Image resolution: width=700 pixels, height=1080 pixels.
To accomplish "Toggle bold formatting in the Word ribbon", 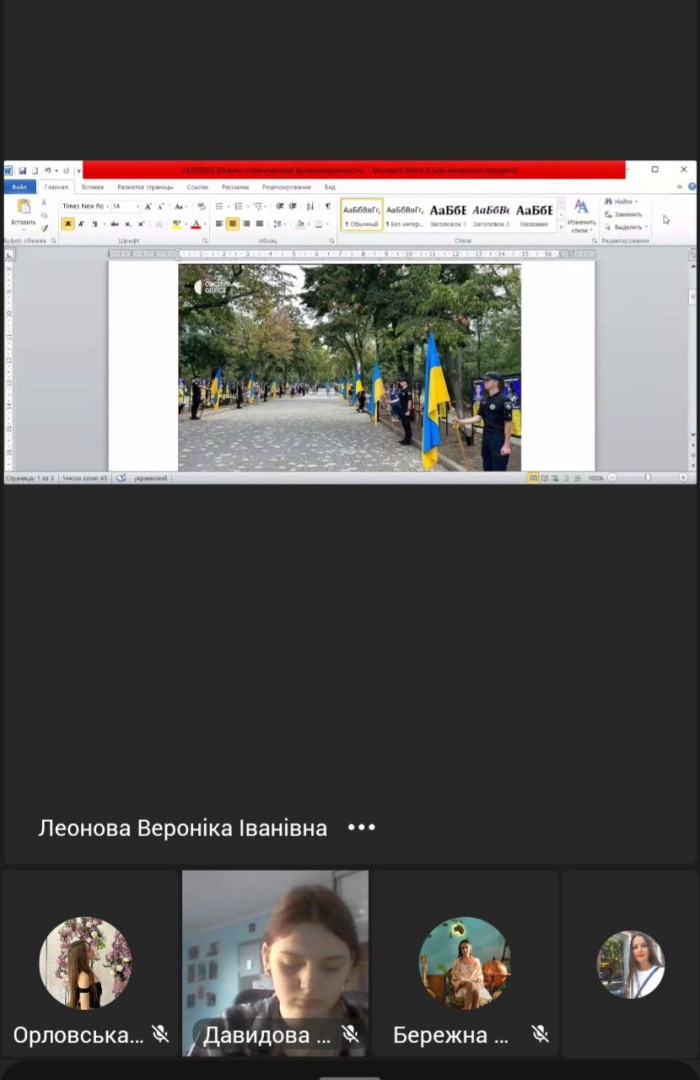I will tap(68, 224).
